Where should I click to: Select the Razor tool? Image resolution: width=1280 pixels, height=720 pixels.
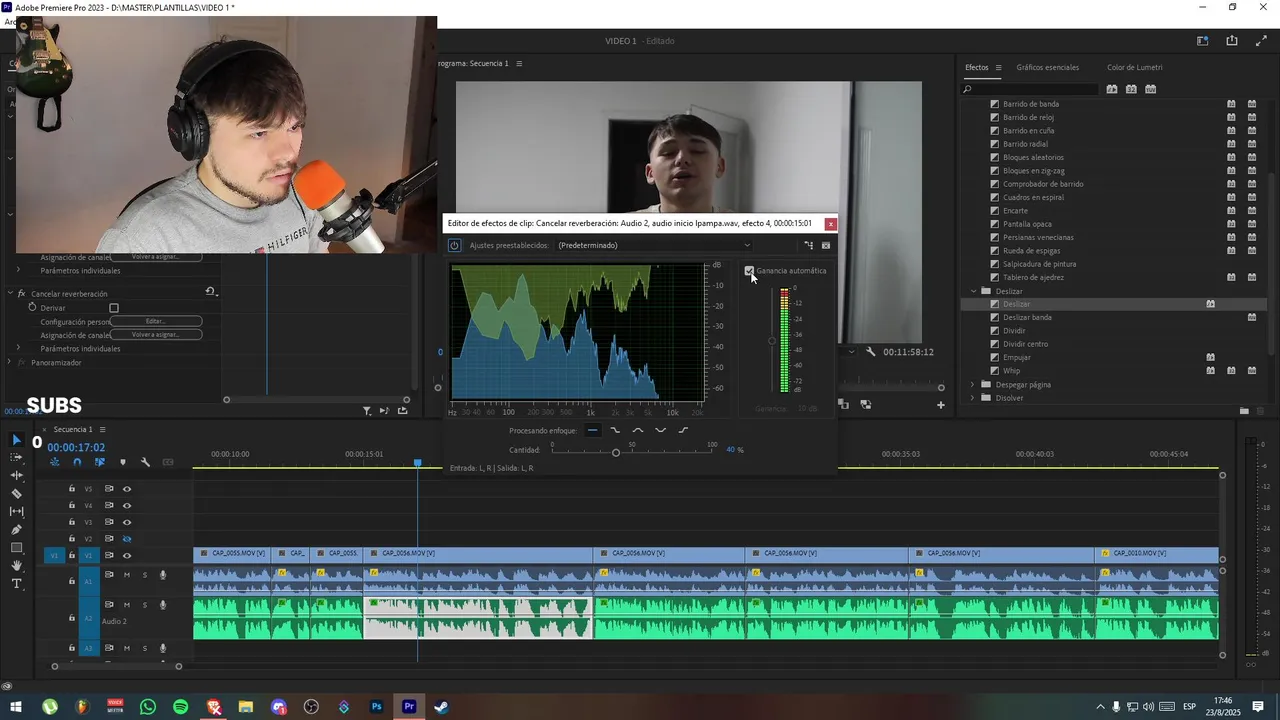pyautogui.click(x=16, y=493)
